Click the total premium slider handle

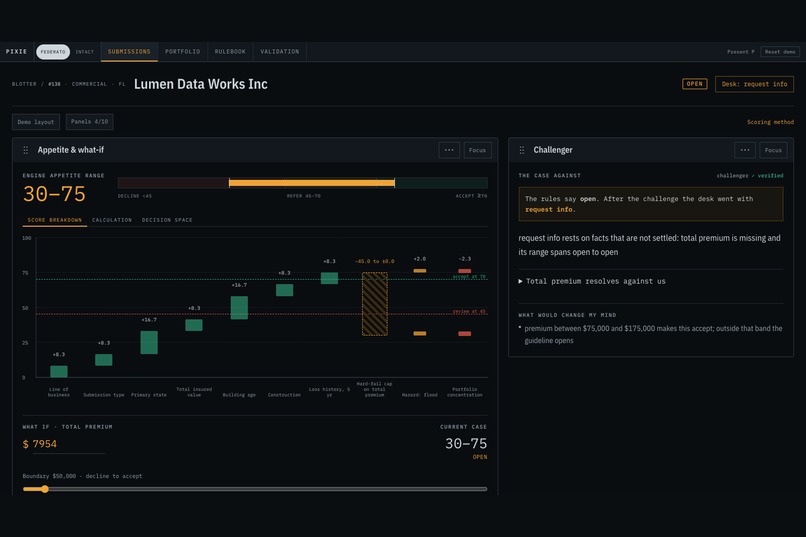[45, 489]
